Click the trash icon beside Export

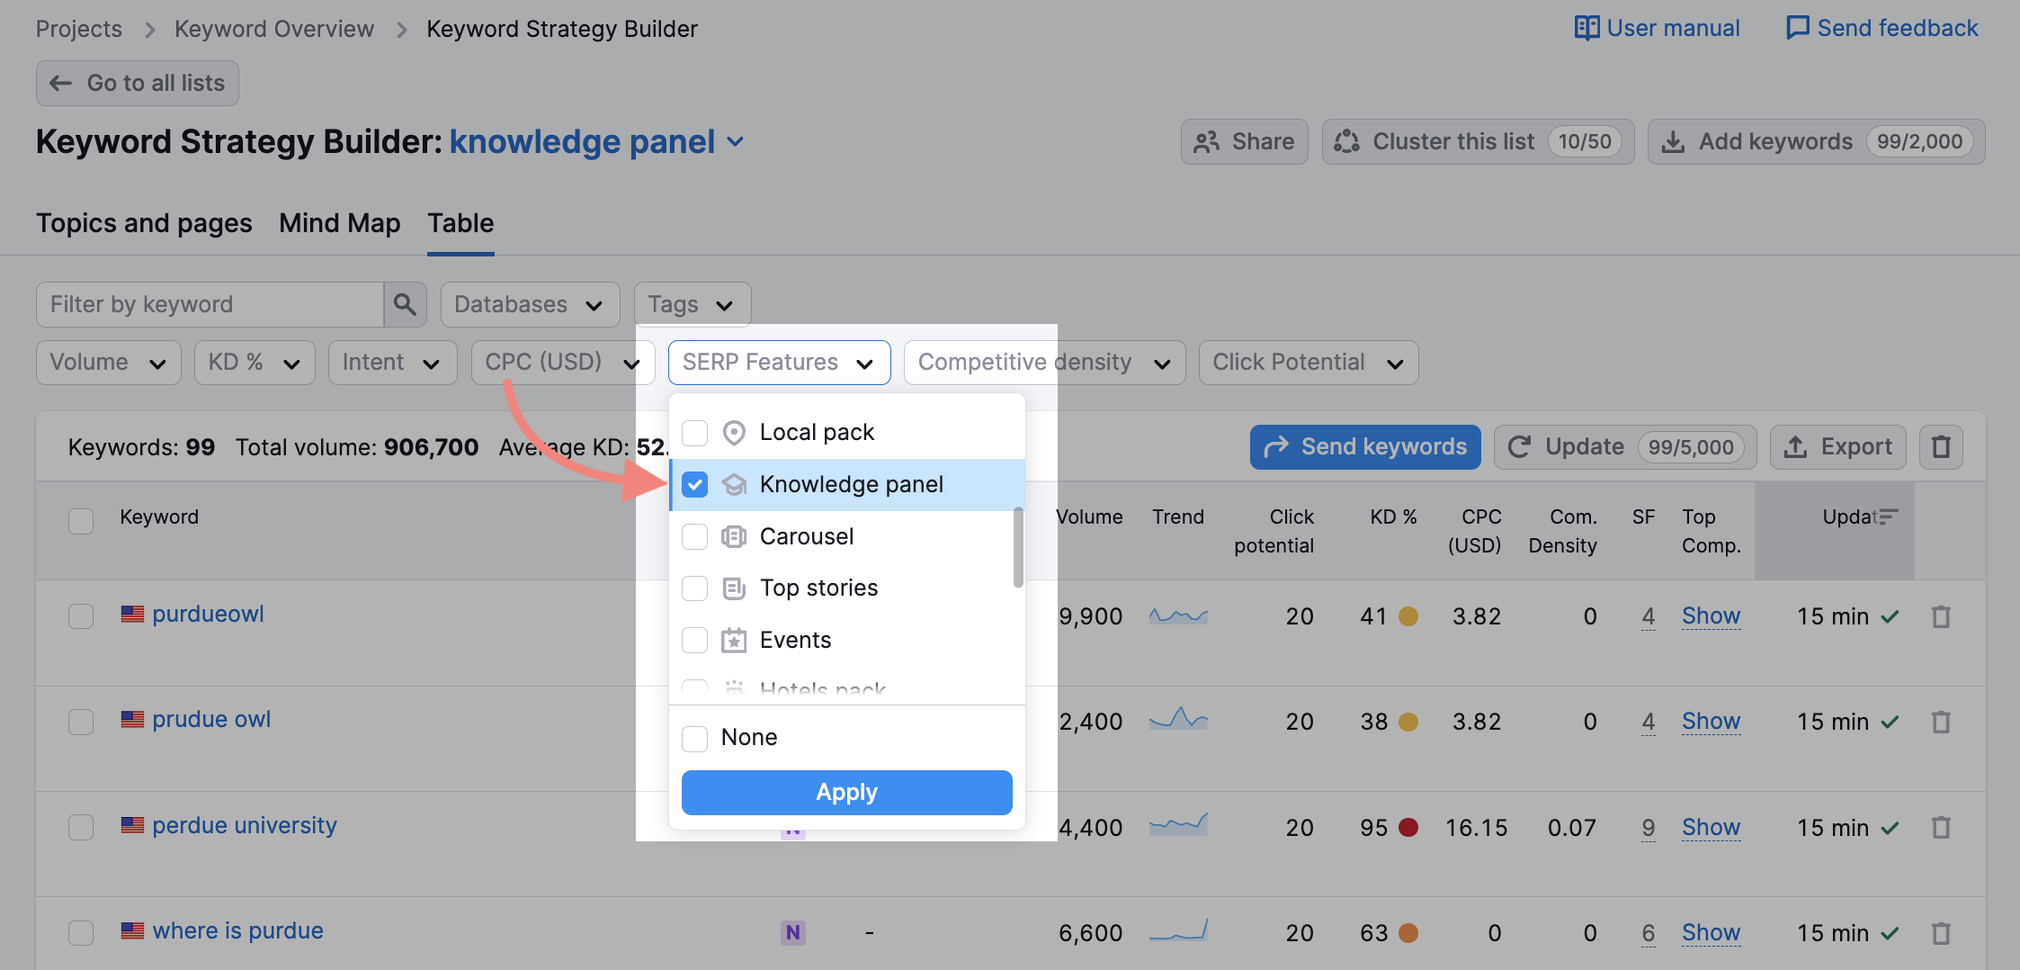coord(1940,447)
